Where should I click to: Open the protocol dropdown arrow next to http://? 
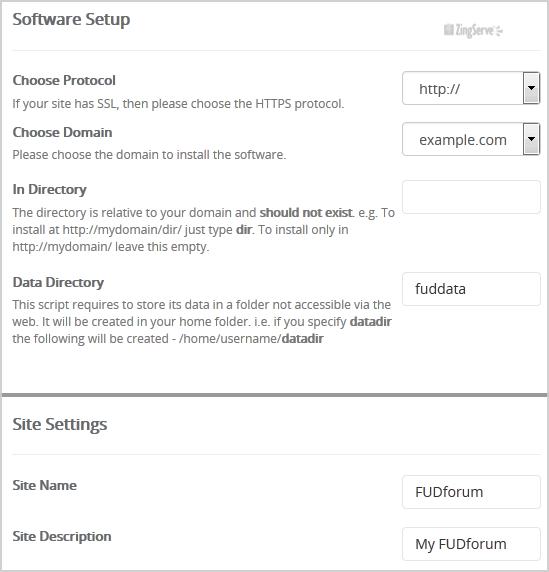531,88
